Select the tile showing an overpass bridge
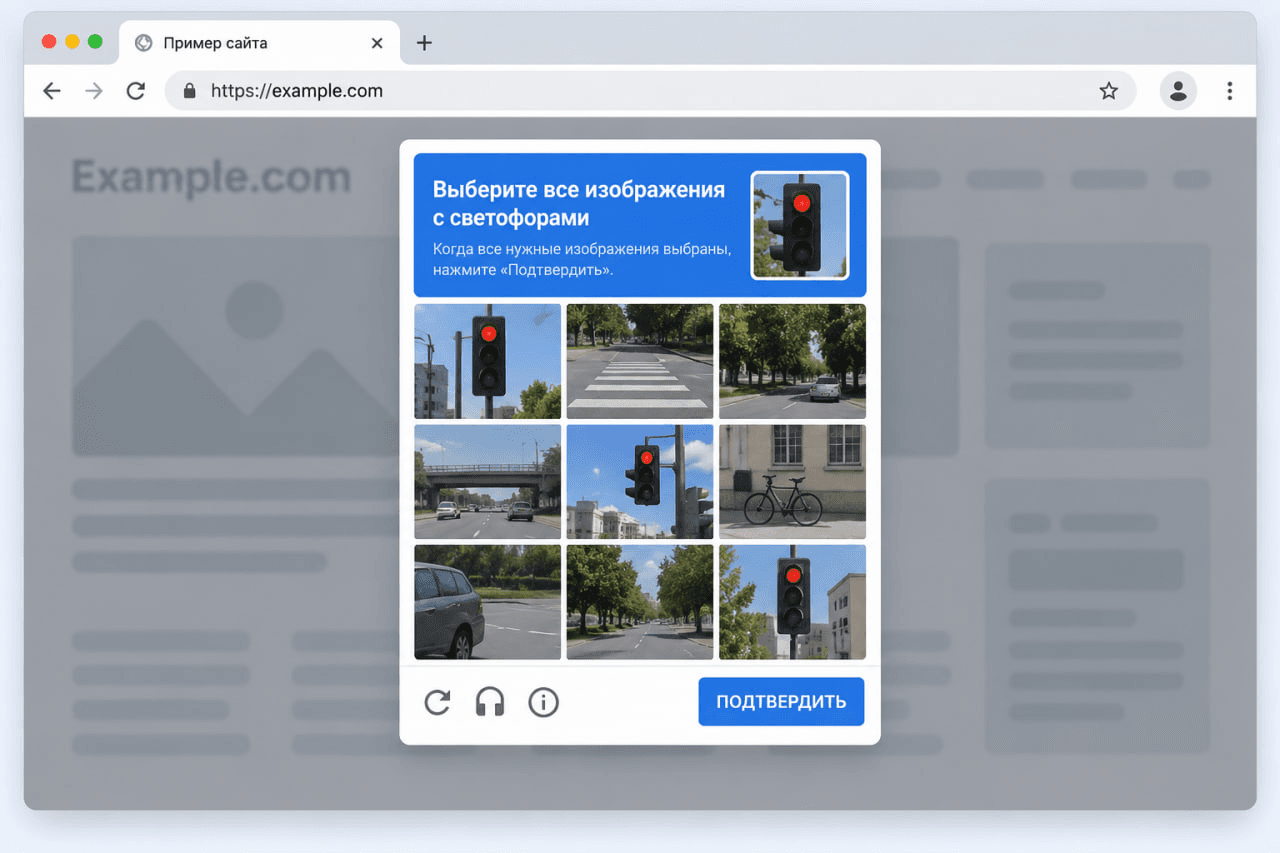 pyautogui.click(x=488, y=482)
